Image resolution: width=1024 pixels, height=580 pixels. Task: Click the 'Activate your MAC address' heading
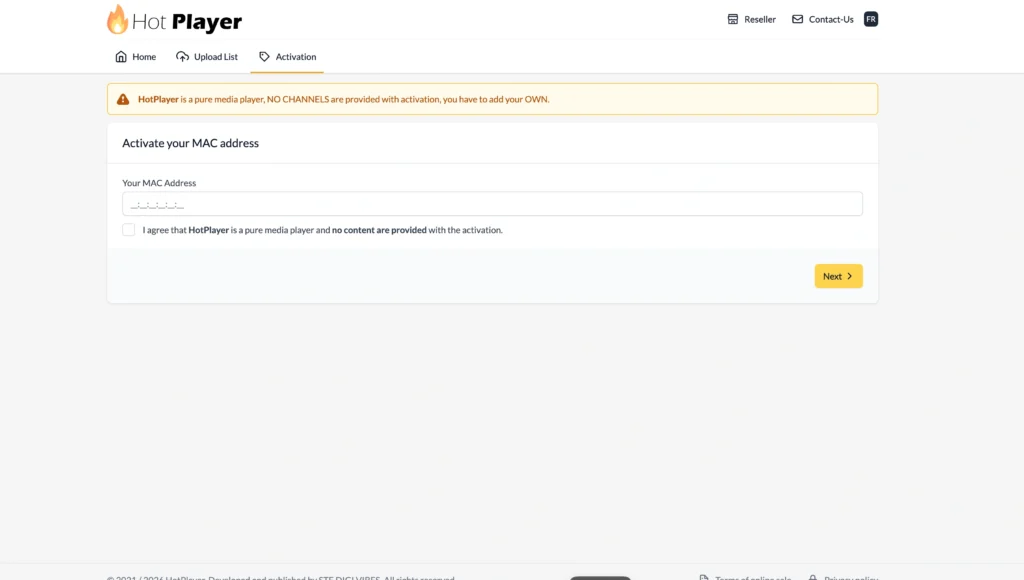[x=191, y=143]
